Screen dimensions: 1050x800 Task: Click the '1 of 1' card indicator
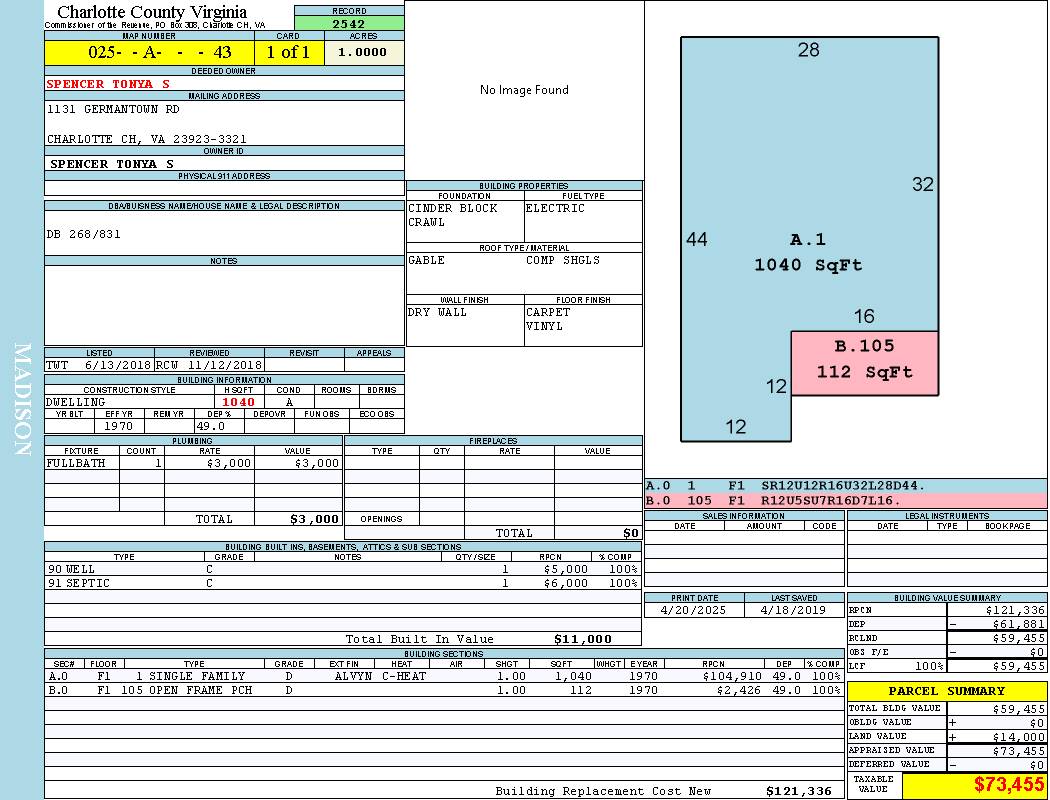click(x=288, y=53)
